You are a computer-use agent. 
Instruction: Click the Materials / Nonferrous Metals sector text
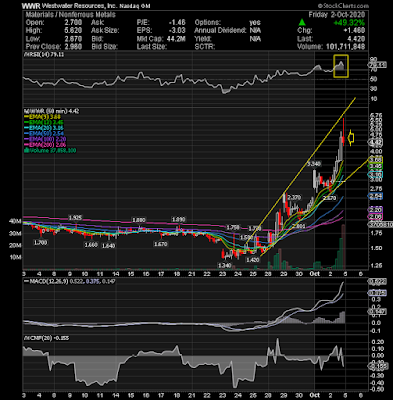[x=71, y=15]
